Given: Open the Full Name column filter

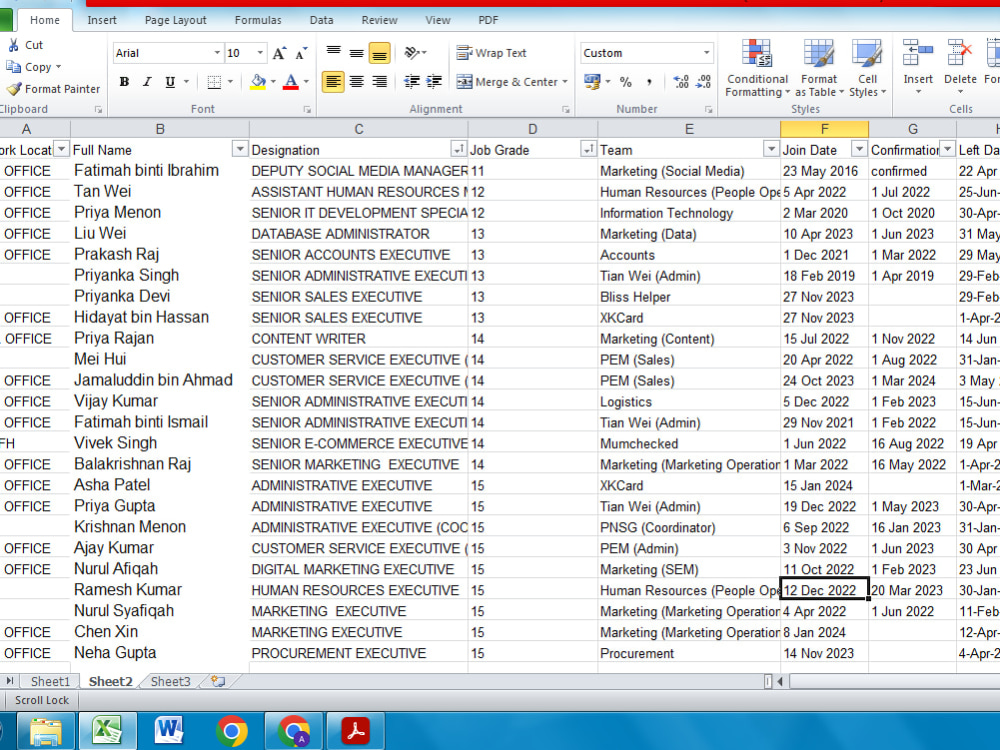Looking at the screenshot, I should (x=240, y=149).
